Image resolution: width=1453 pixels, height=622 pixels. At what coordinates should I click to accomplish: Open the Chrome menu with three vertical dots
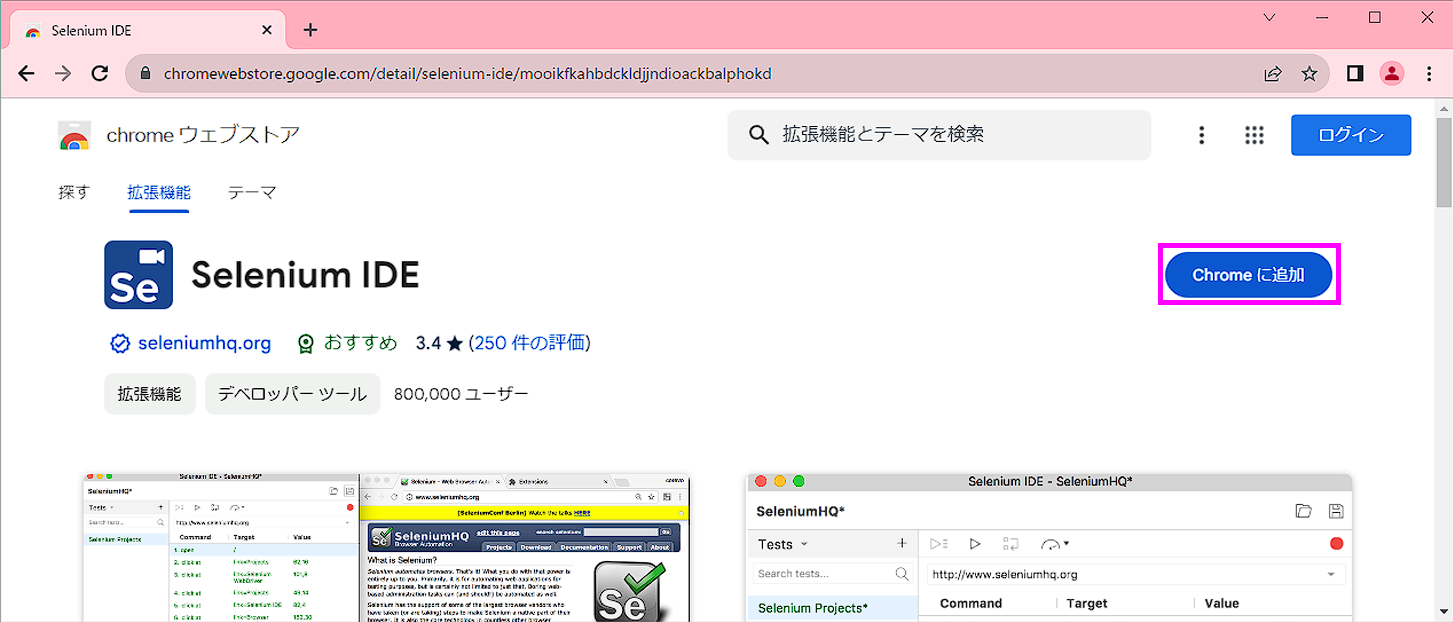(1430, 73)
